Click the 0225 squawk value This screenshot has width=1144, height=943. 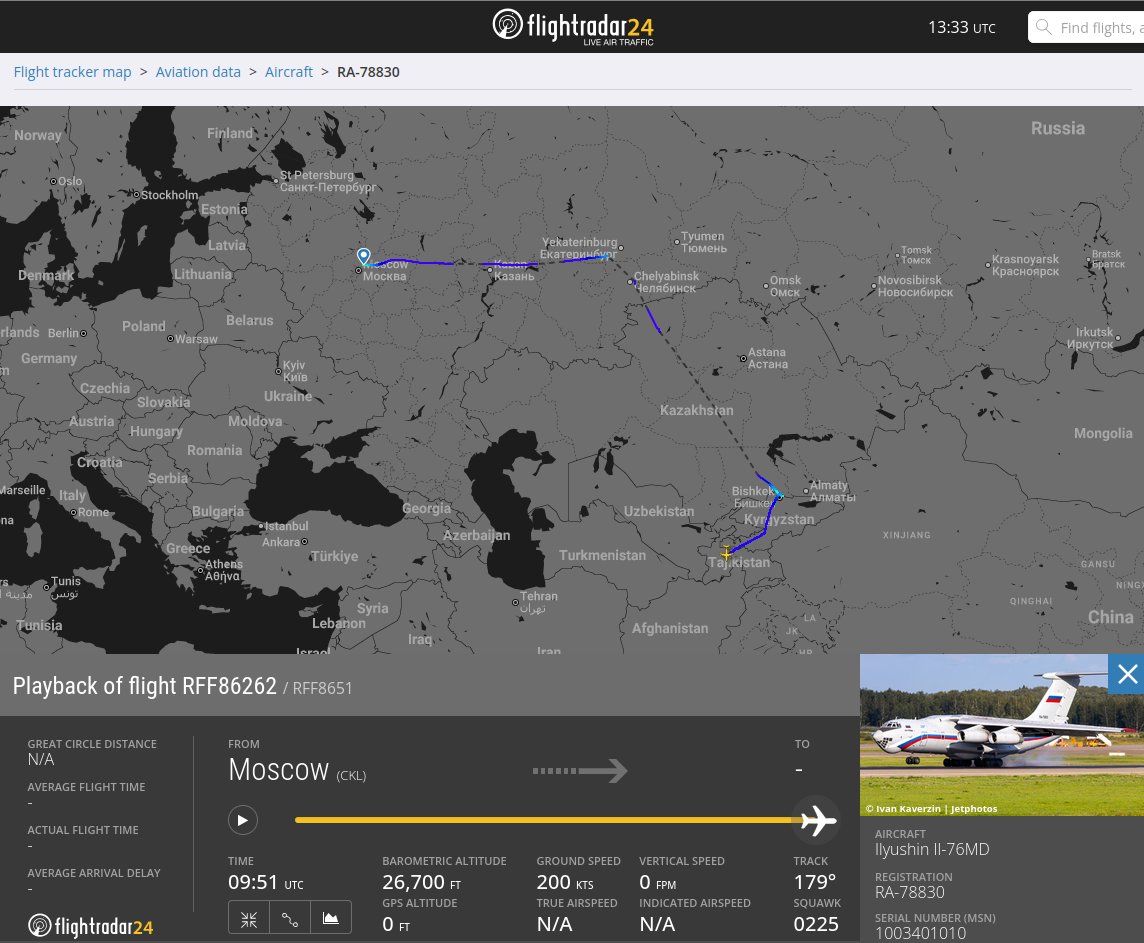(x=816, y=924)
